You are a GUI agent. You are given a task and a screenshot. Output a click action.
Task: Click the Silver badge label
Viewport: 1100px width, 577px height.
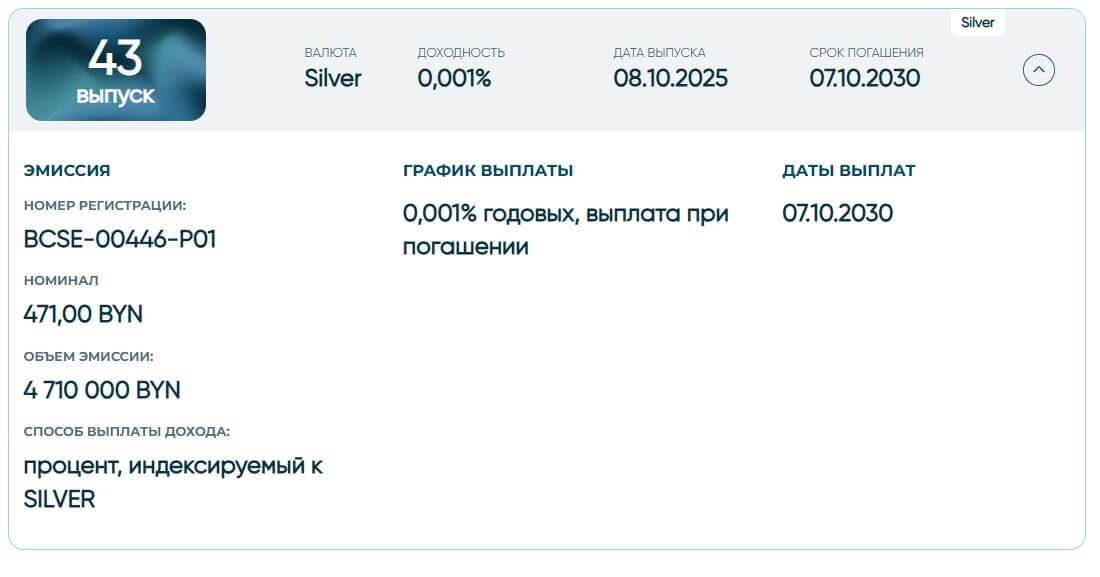coord(977,22)
